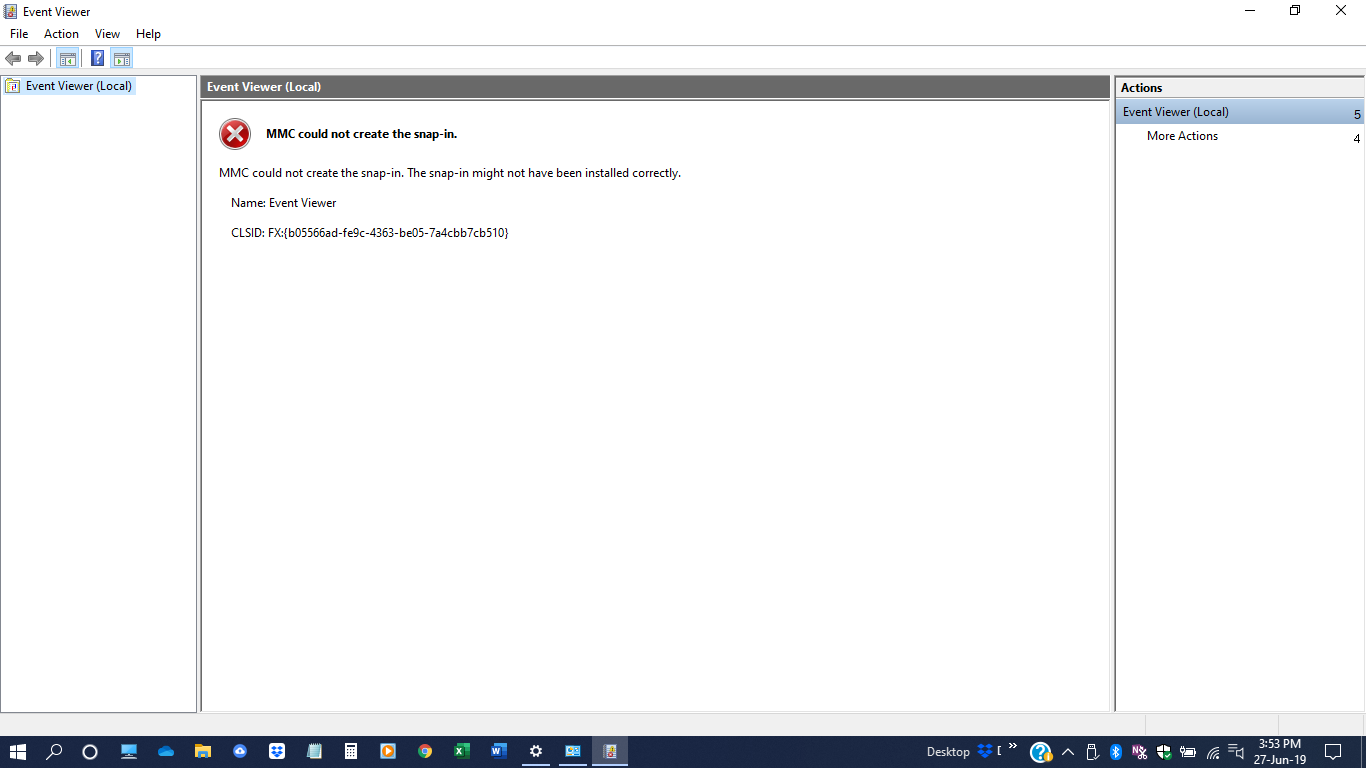Click the Get Help question-mark tray icon
Viewport: 1366px width, 768px height.
[1040, 752]
